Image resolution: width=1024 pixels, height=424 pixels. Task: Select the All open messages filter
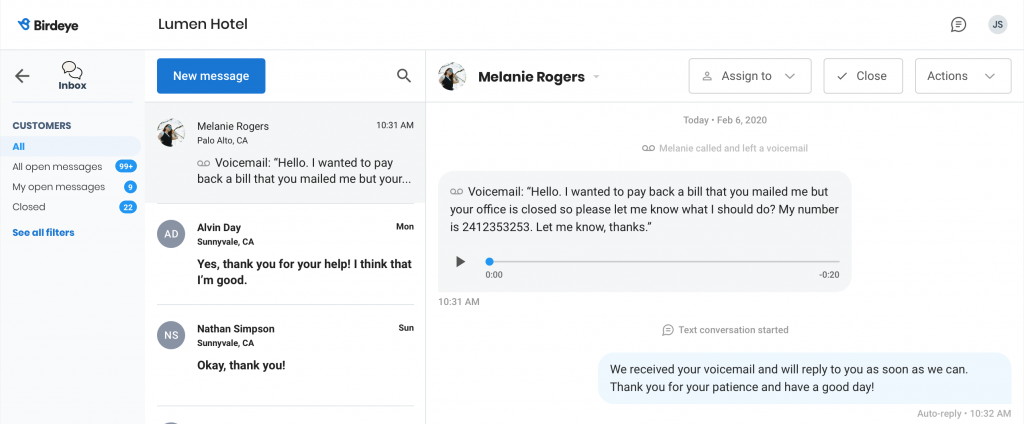pos(57,167)
